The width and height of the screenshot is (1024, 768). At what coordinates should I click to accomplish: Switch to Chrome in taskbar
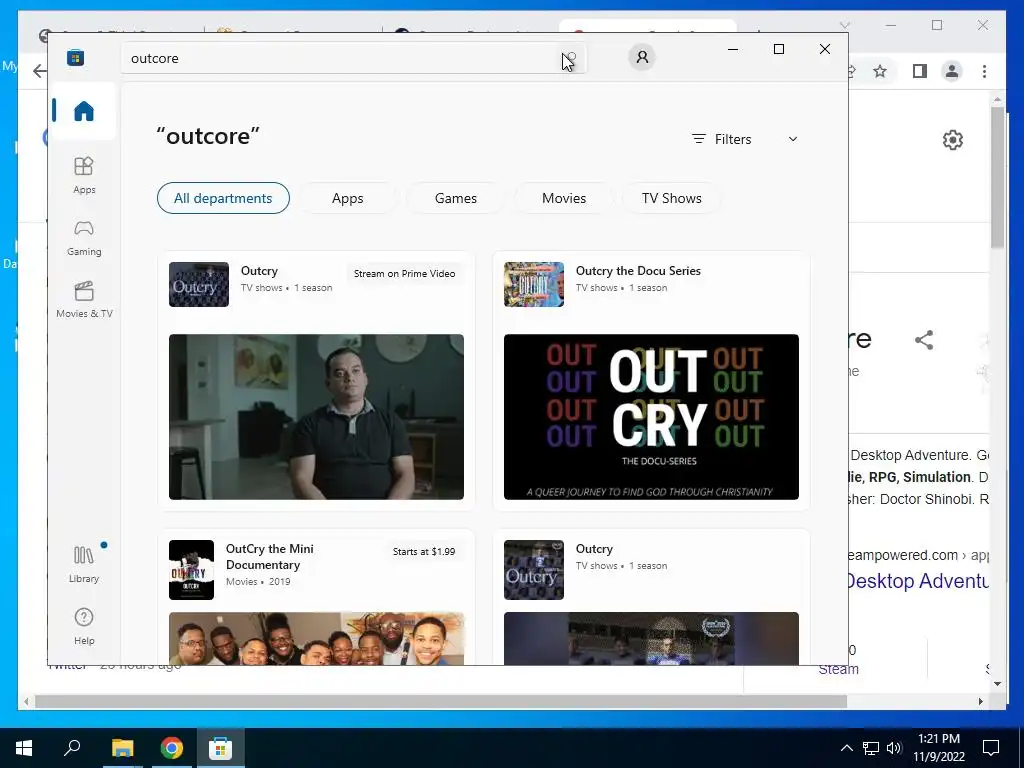(172, 748)
